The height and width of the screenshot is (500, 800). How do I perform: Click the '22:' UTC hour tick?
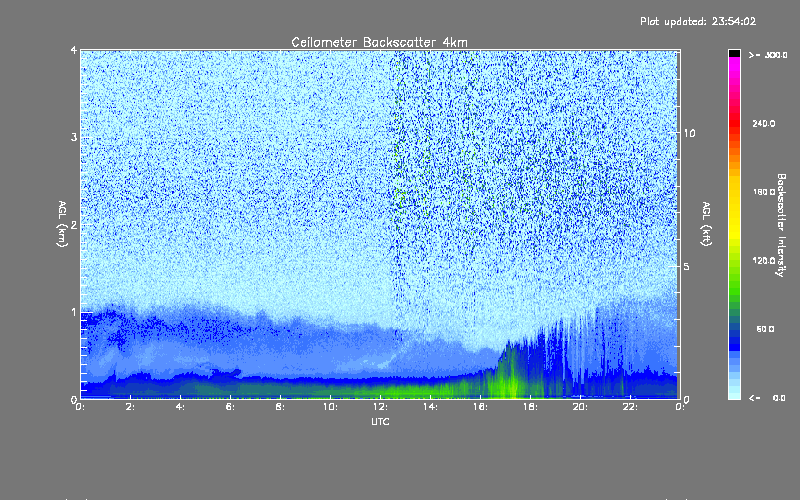point(631,407)
